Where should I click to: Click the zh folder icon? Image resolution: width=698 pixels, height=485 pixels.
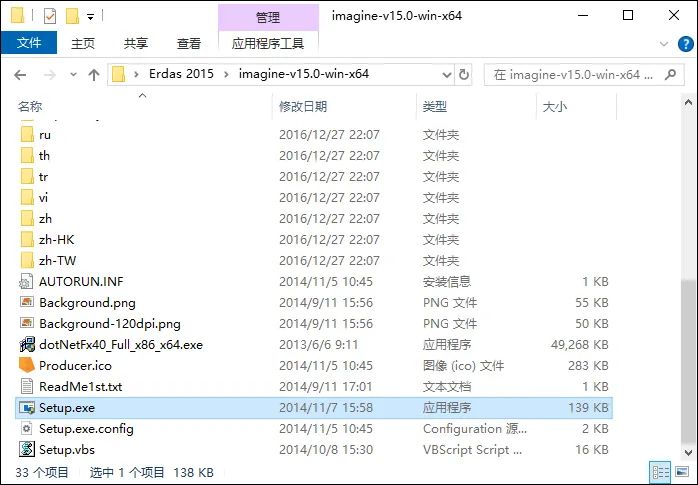point(27,218)
